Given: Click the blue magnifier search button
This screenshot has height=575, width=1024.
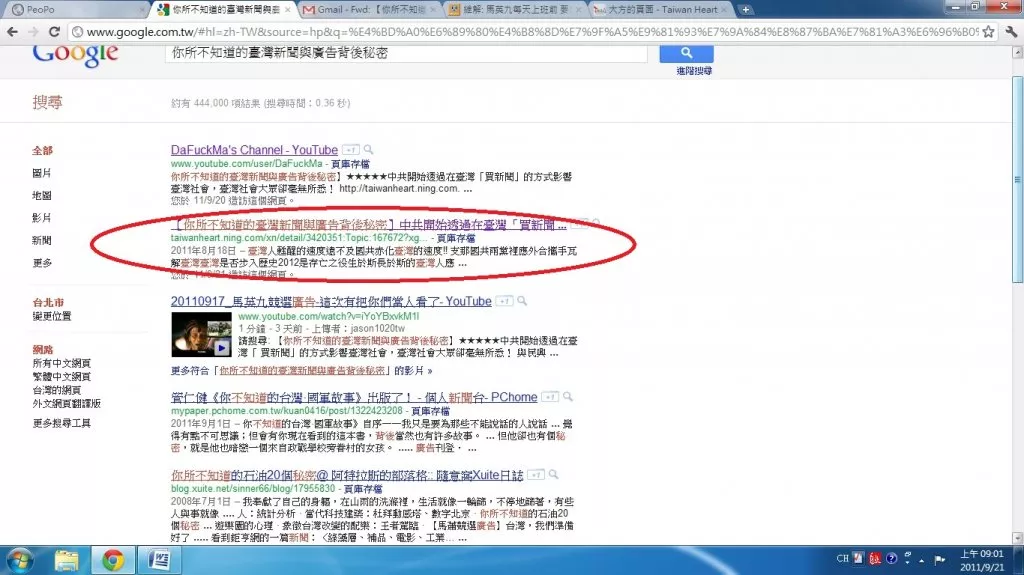Looking at the screenshot, I should (x=686, y=53).
